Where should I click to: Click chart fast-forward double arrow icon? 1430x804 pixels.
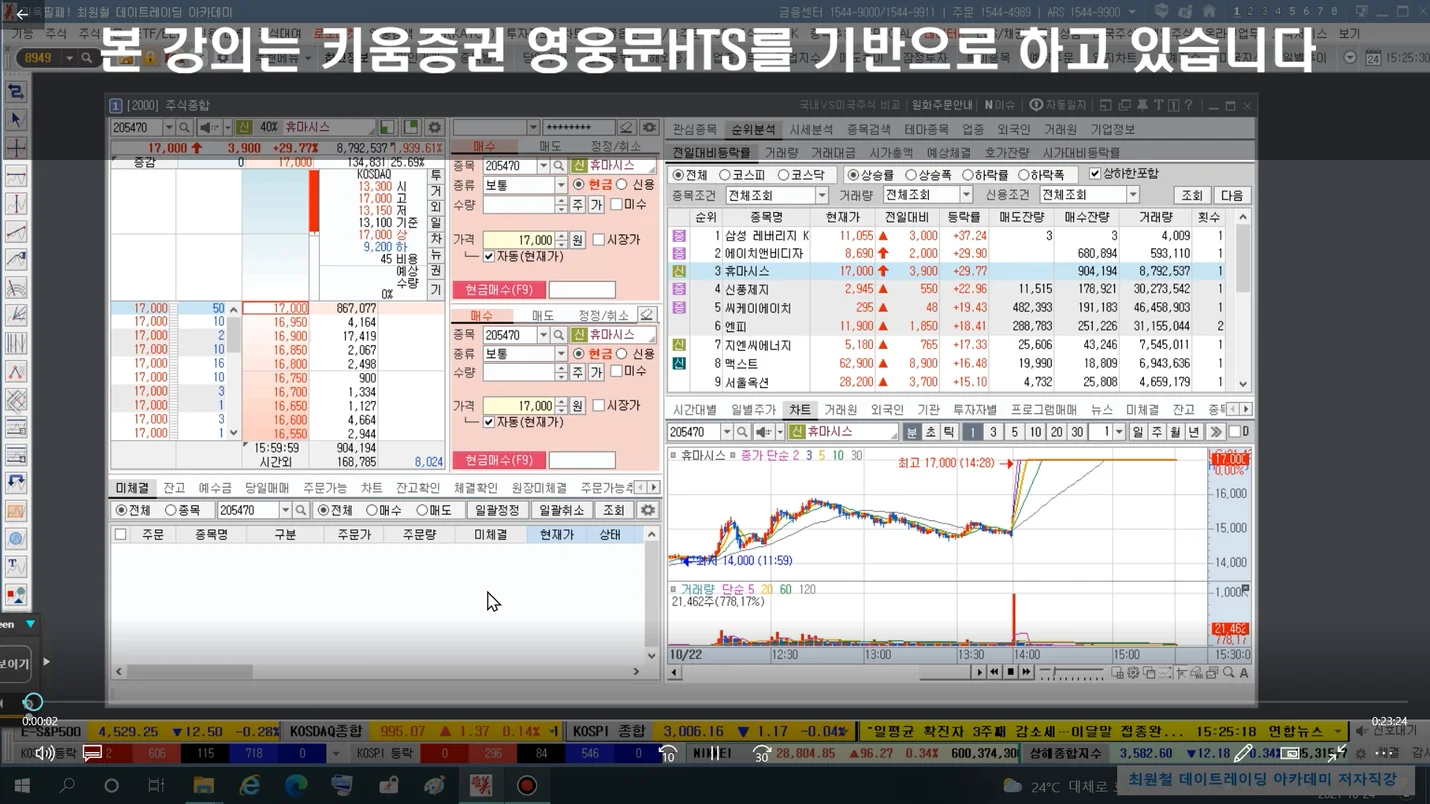[x=1026, y=673]
